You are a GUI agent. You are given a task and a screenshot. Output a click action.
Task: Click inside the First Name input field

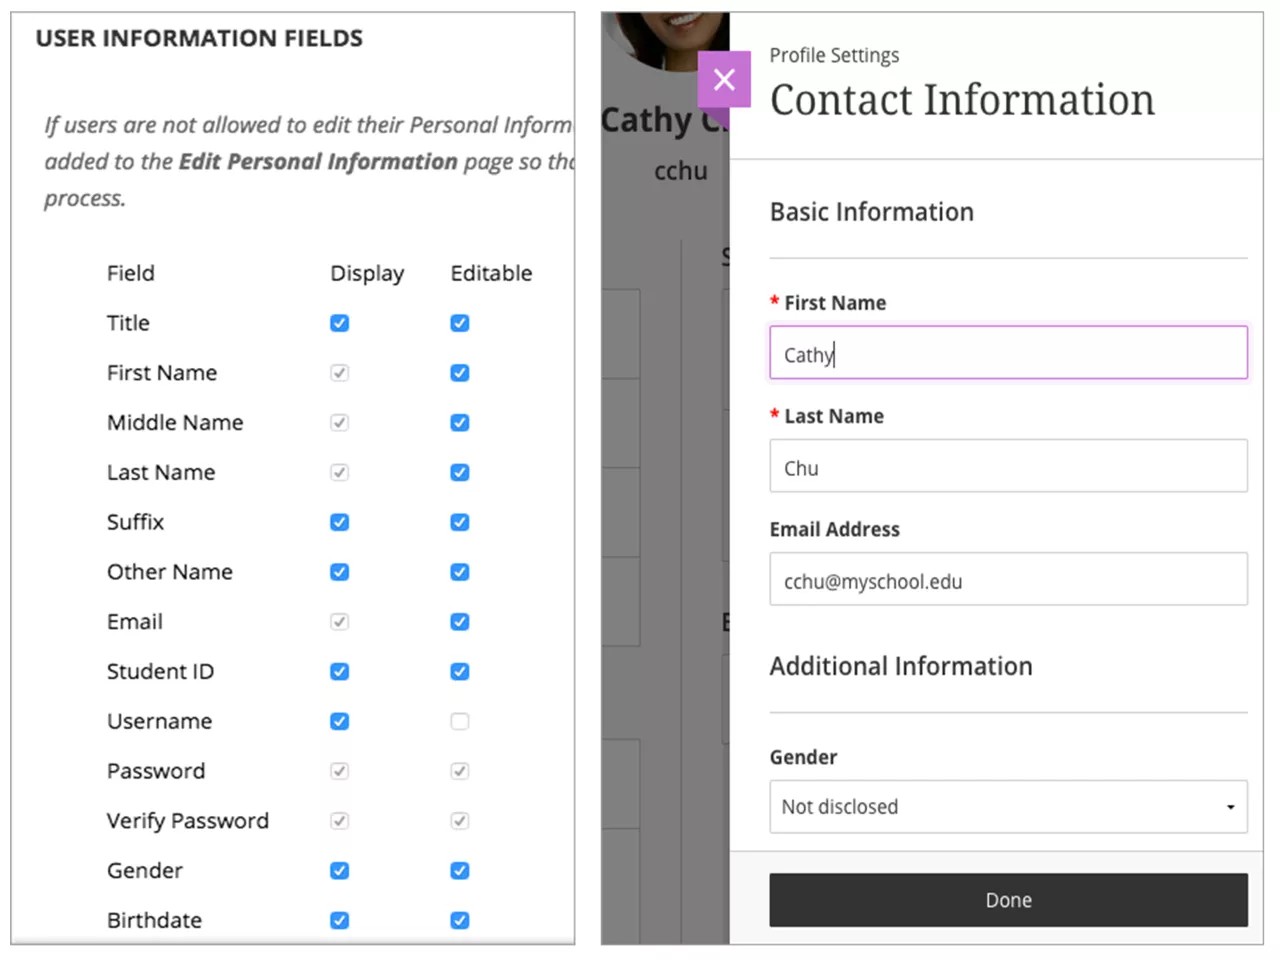point(1008,353)
